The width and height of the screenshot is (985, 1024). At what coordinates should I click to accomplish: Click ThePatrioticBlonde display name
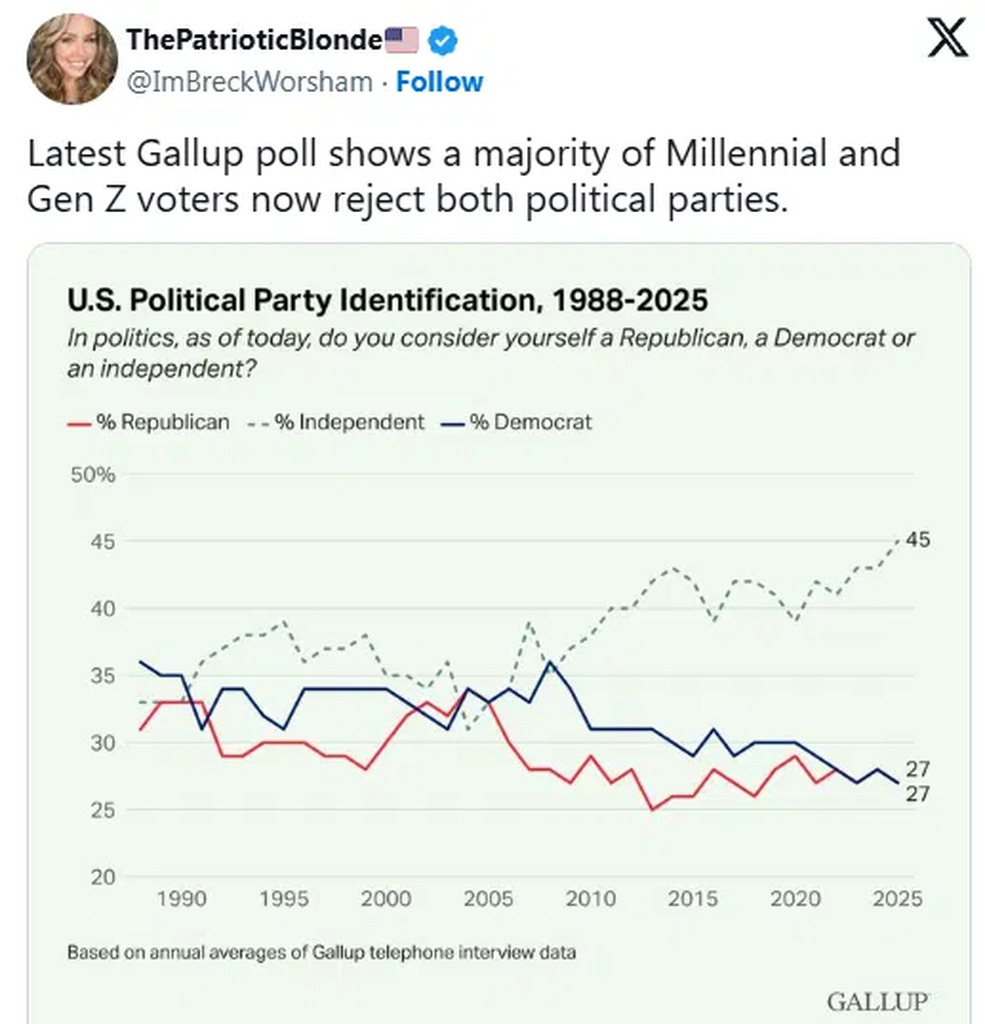(255, 40)
